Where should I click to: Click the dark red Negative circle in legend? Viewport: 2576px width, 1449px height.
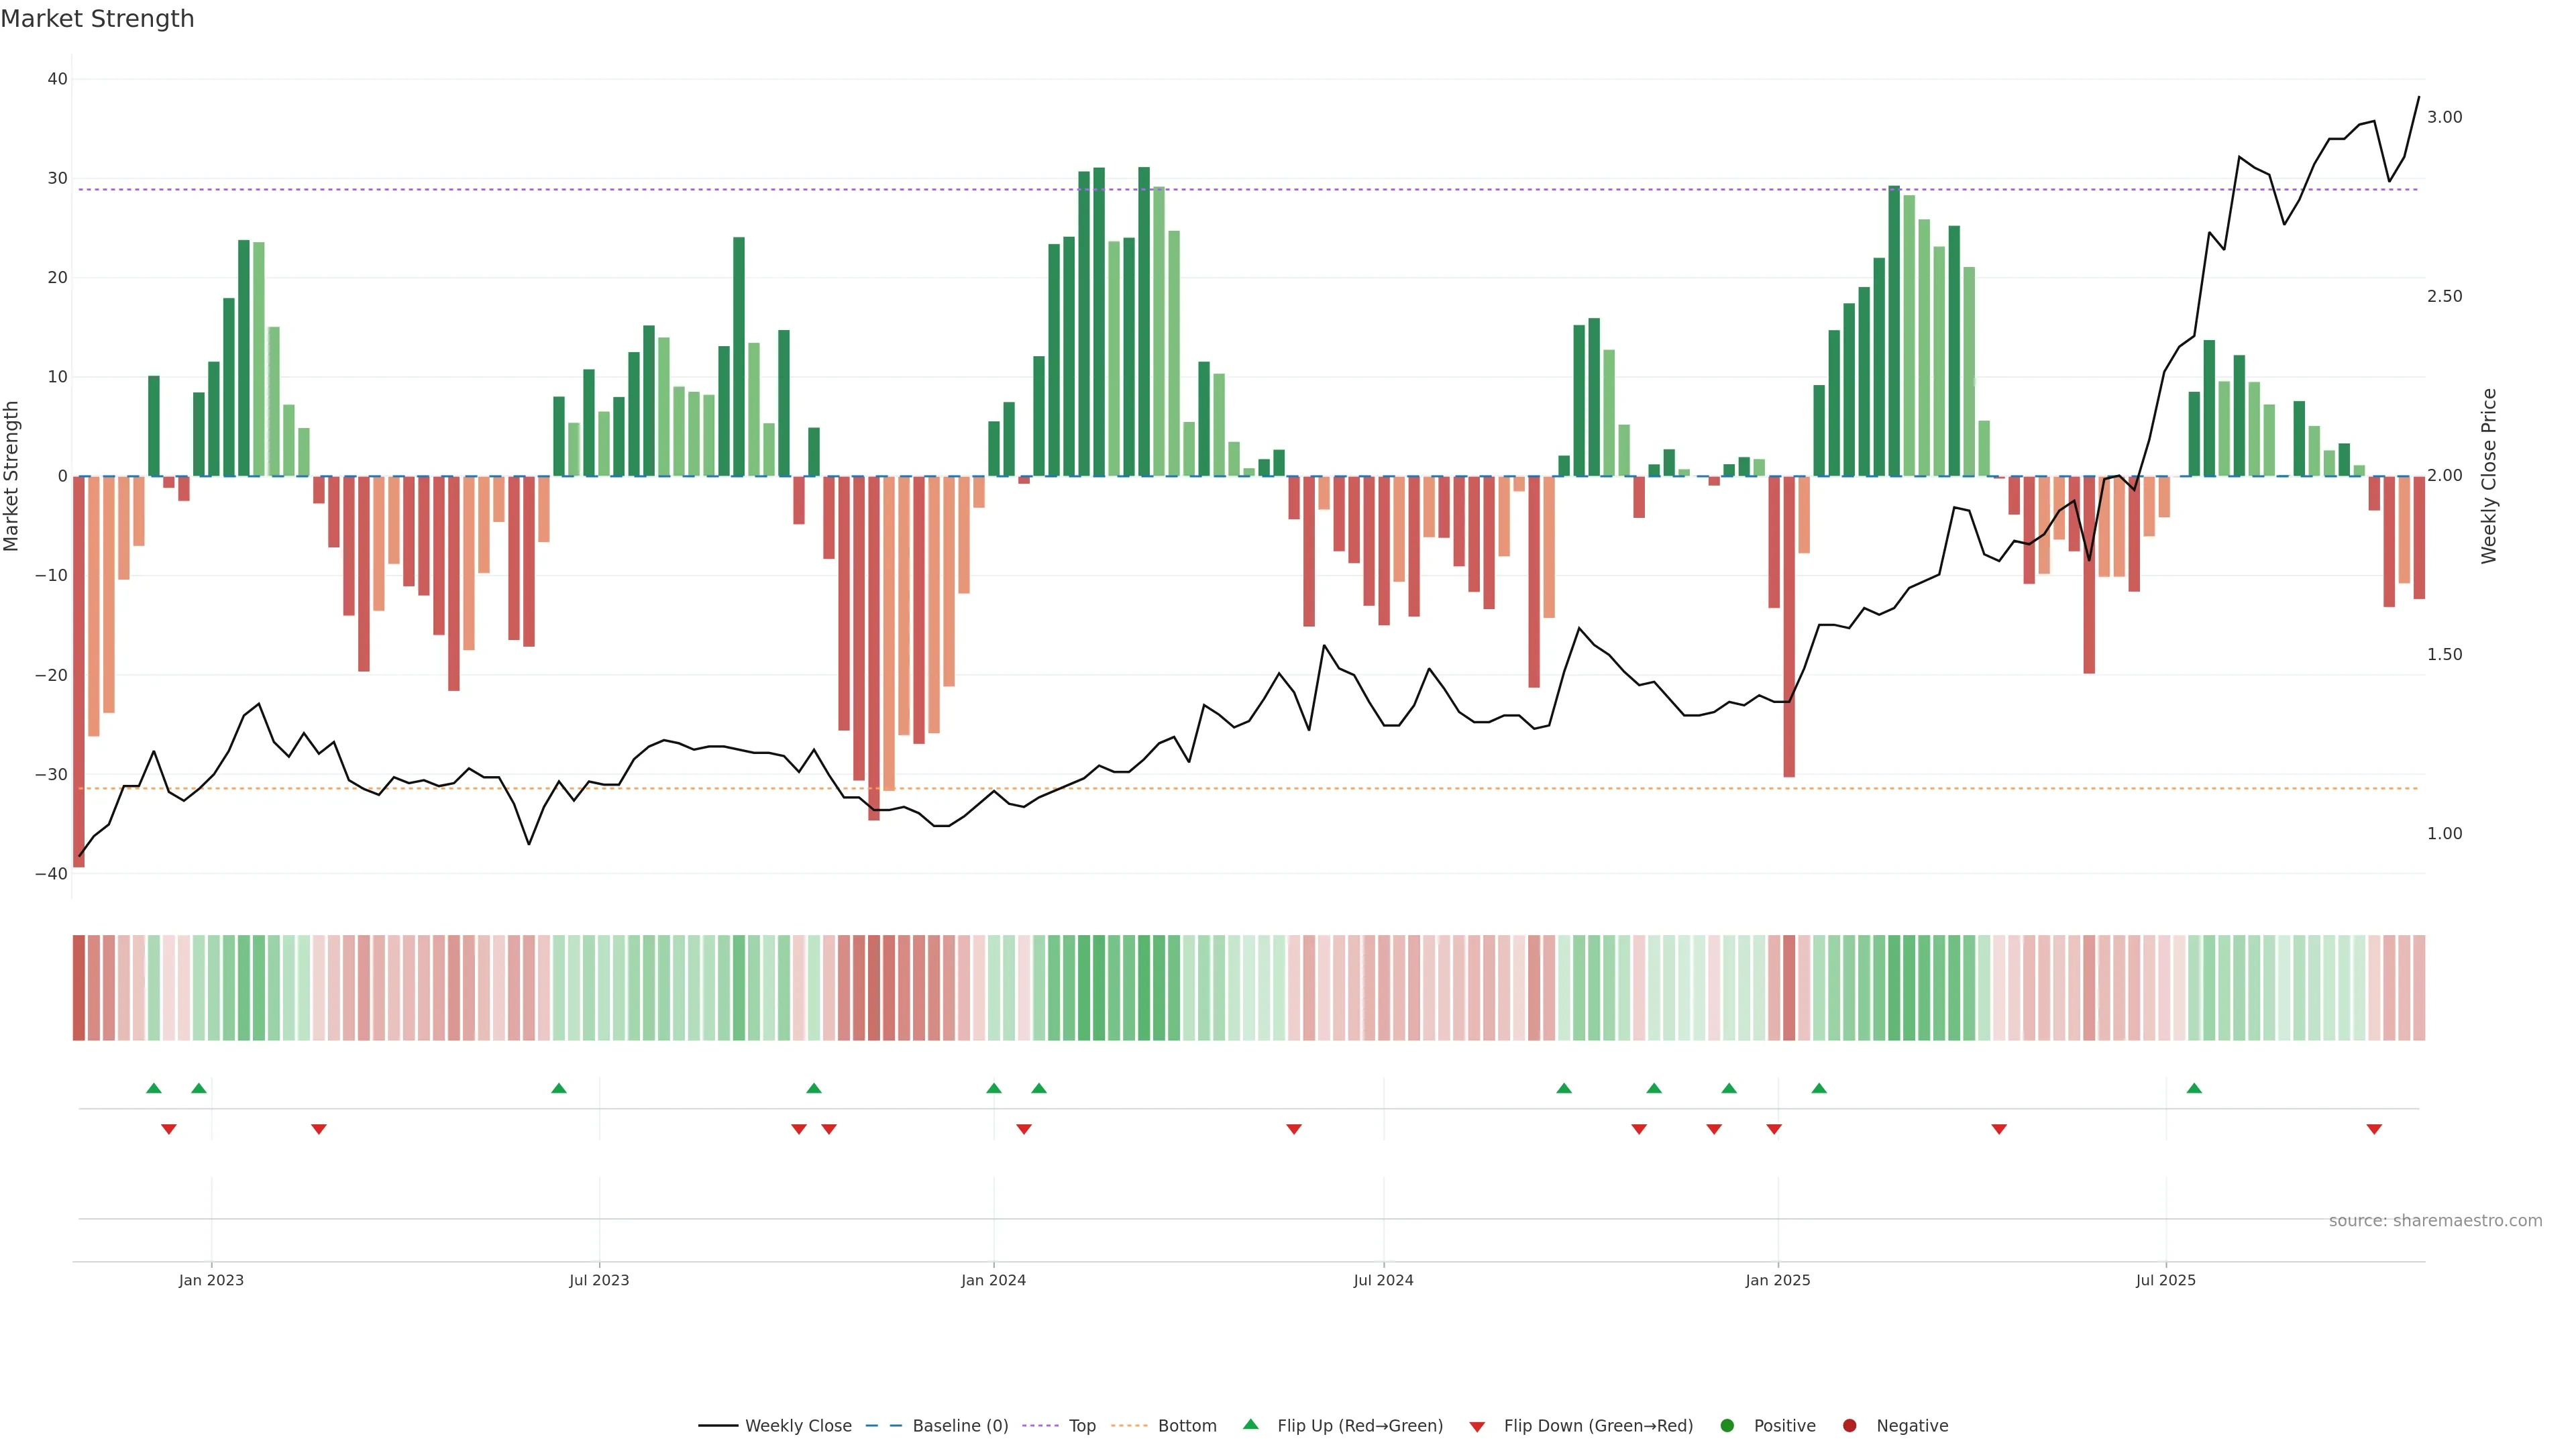click(x=1849, y=1426)
